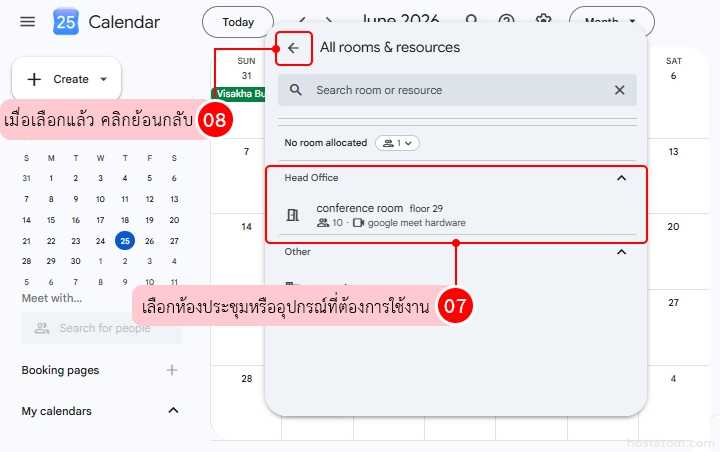The height and width of the screenshot is (452, 720).
Task: Open the room capacity dropdown
Action: (x=397, y=143)
